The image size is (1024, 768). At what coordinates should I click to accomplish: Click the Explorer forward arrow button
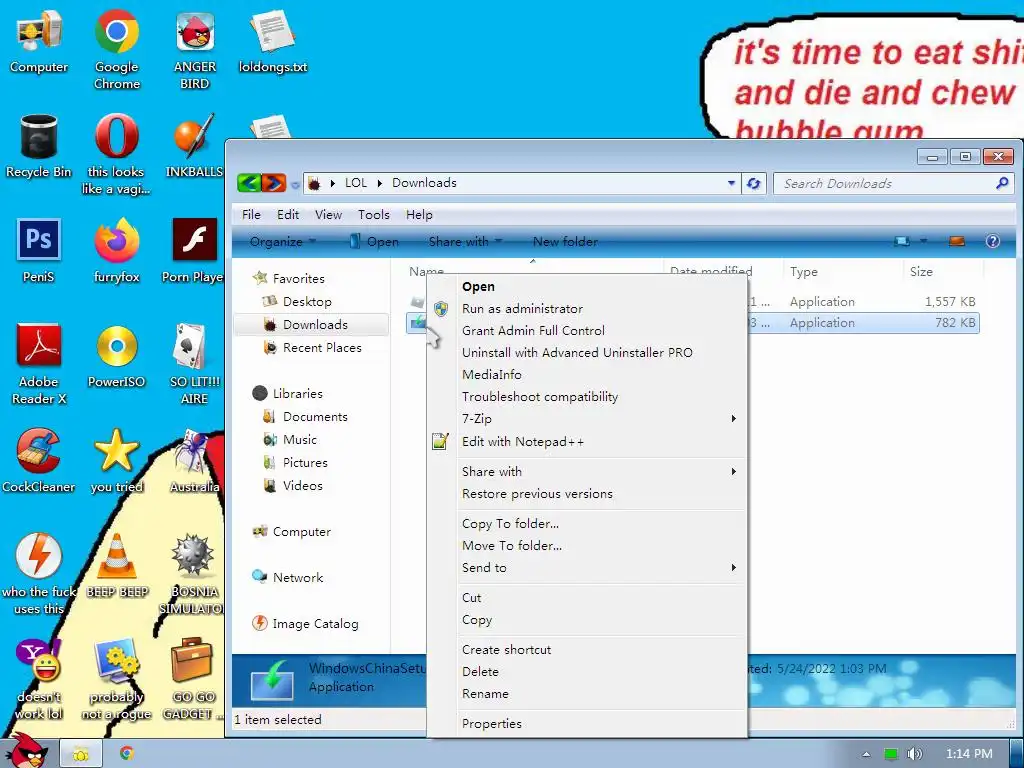click(274, 184)
